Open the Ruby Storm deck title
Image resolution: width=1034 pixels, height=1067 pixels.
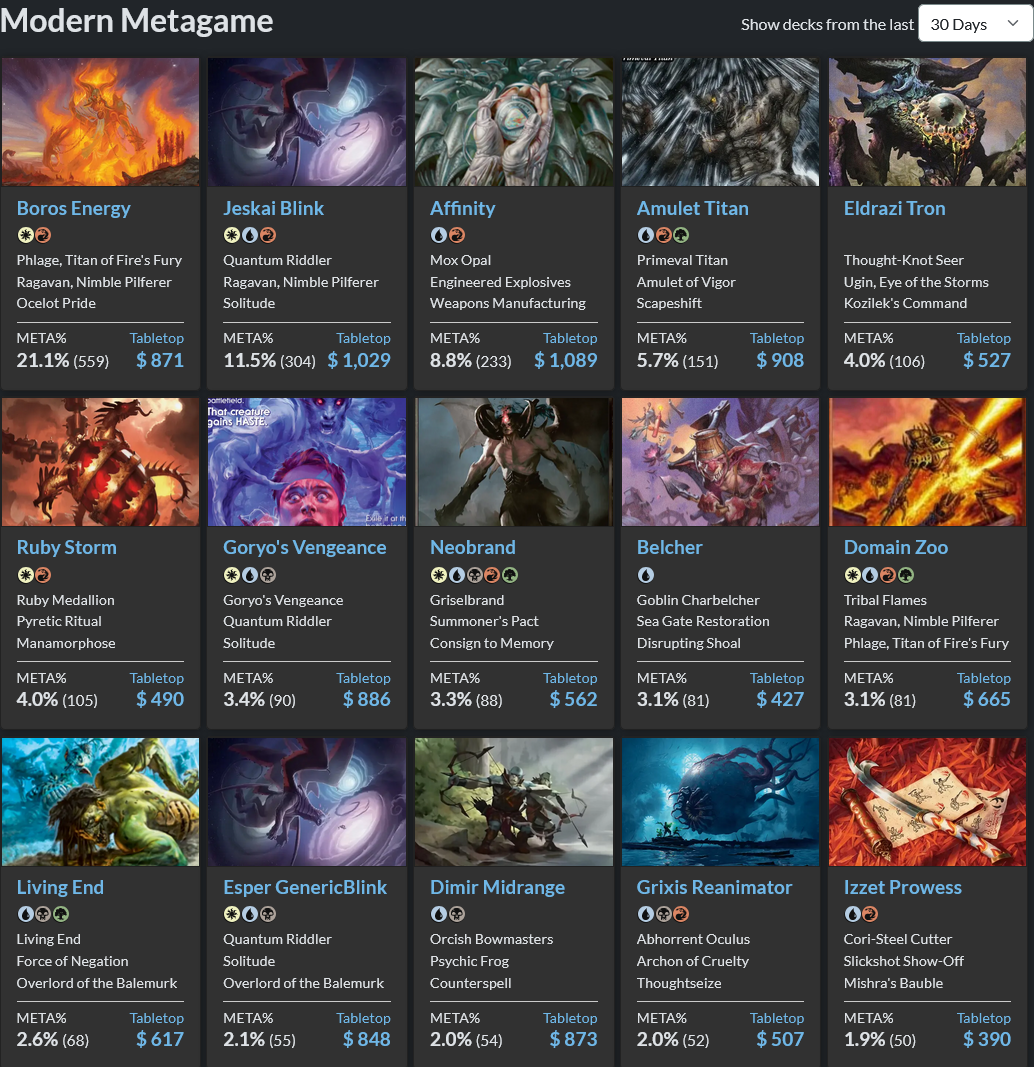(x=67, y=547)
